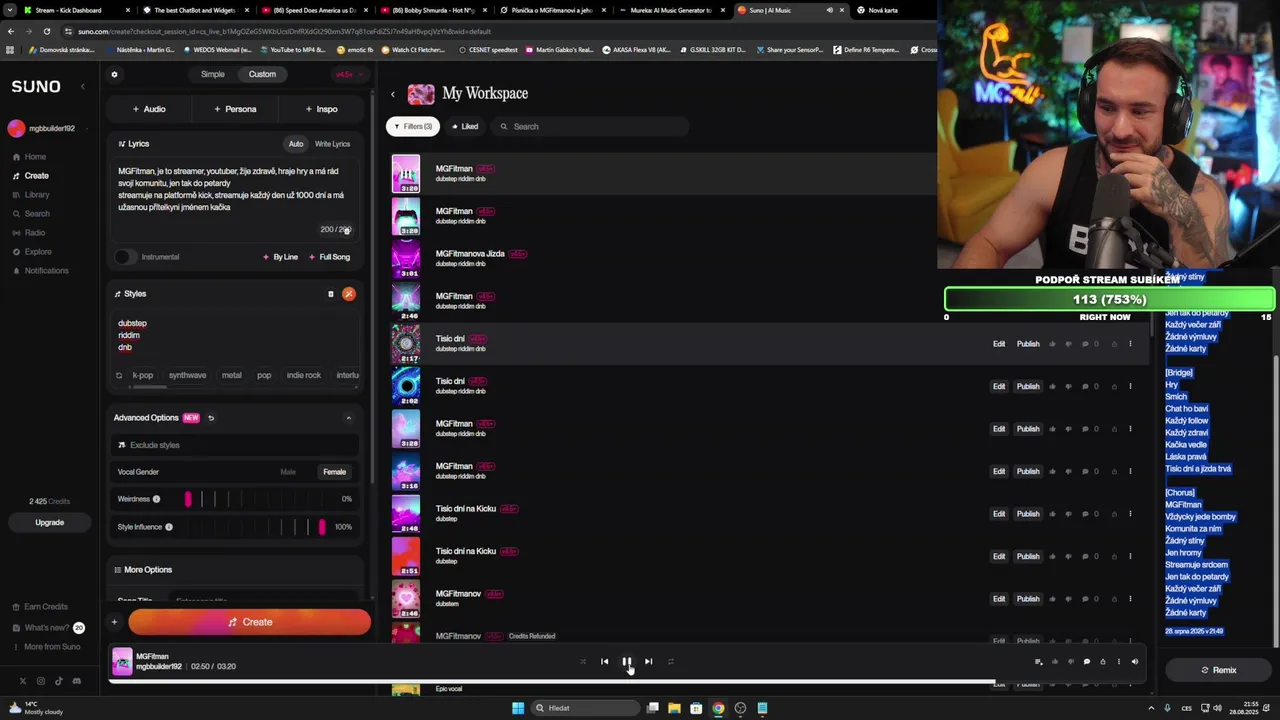The width and height of the screenshot is (1280, 720).
Task: Collapse the Advanced Options section
Action: (x=348, y=418)
